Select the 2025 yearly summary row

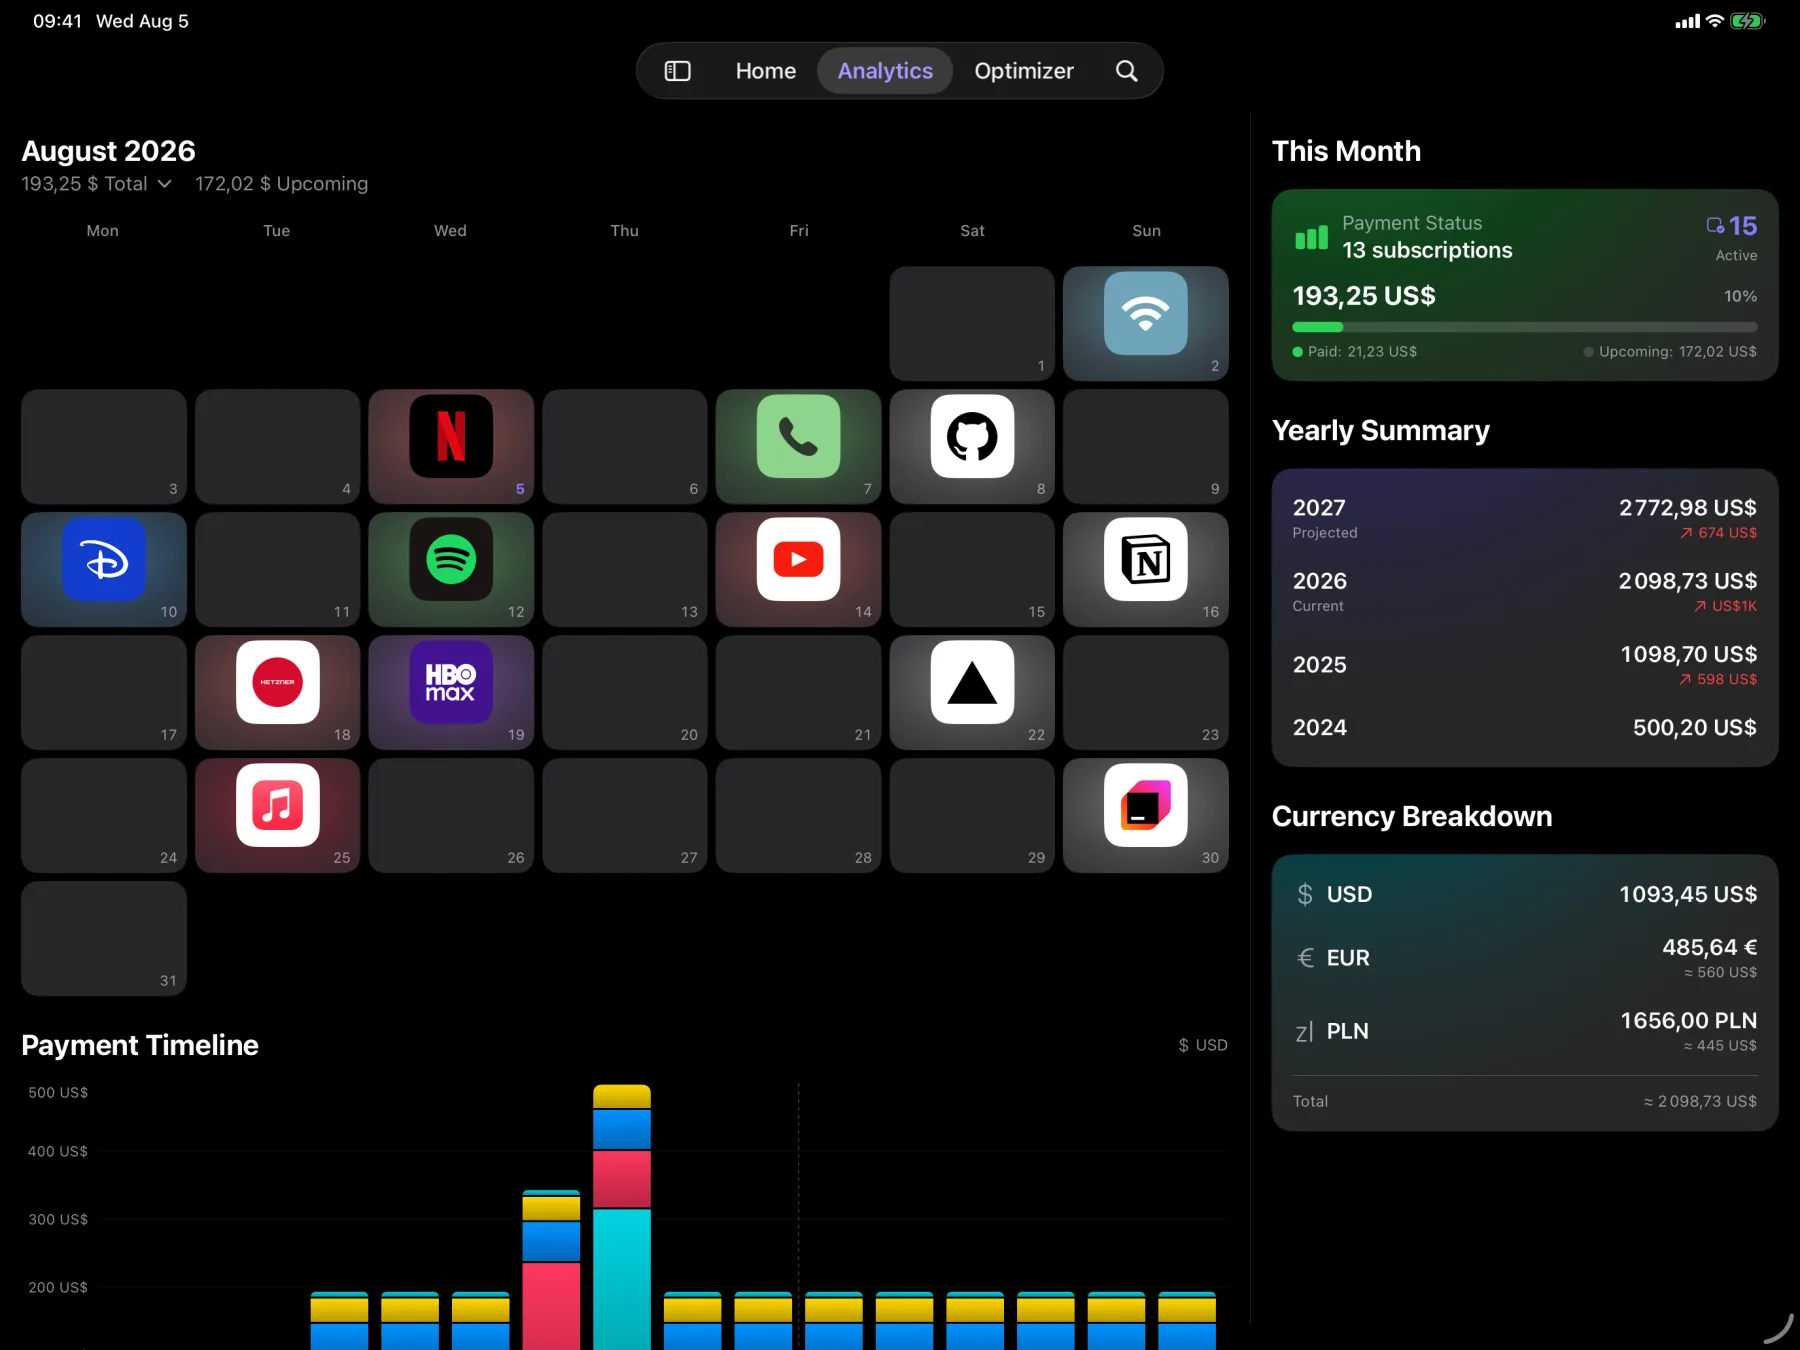click(1525, 665)
